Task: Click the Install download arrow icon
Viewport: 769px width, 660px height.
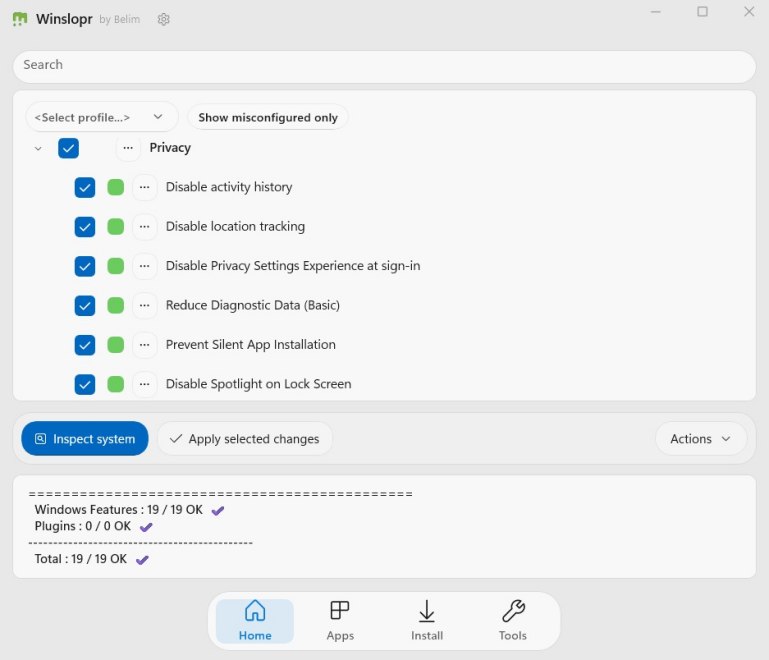Action: 427,611
